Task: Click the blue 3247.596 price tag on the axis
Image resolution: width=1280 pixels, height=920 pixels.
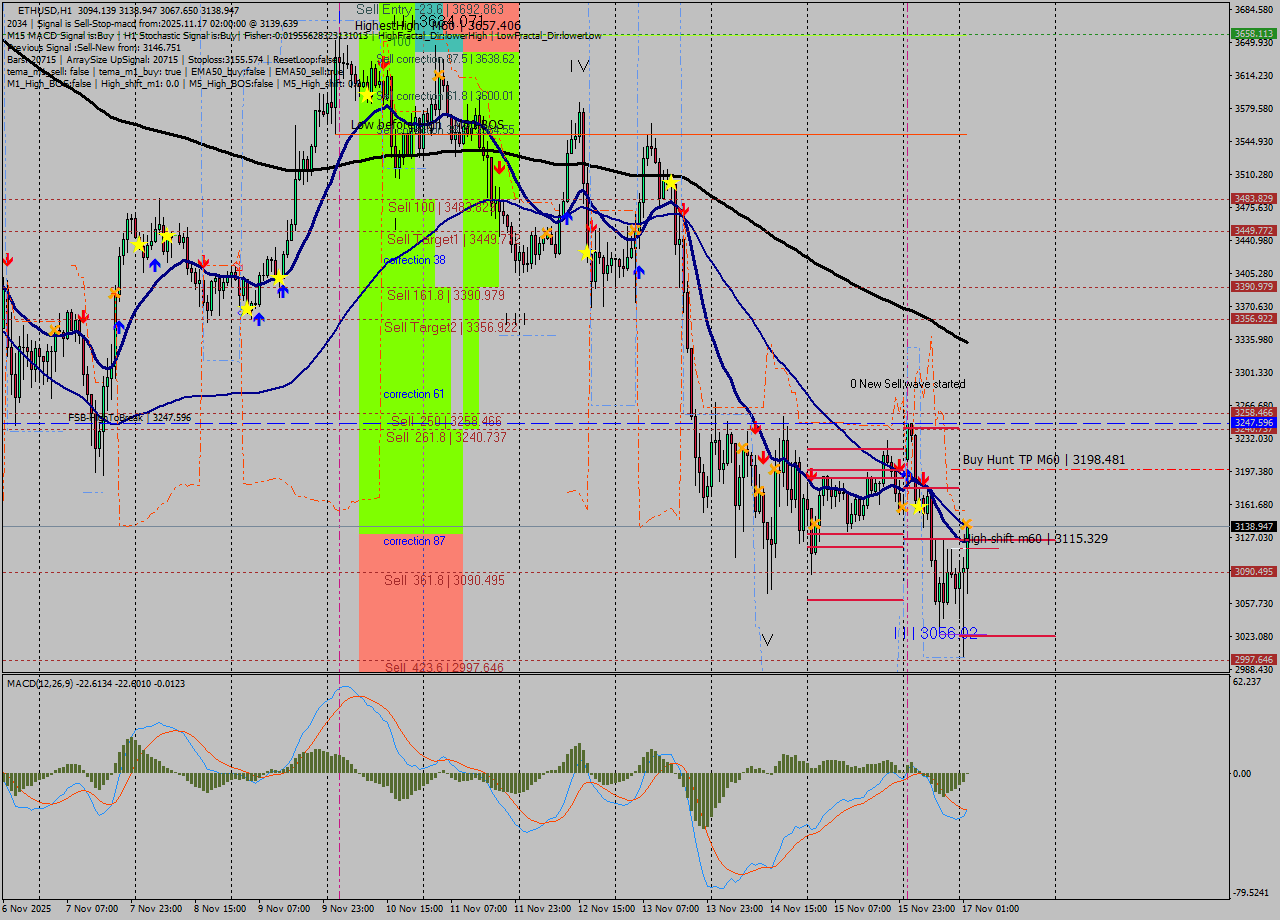Action: coord(1253,423)
